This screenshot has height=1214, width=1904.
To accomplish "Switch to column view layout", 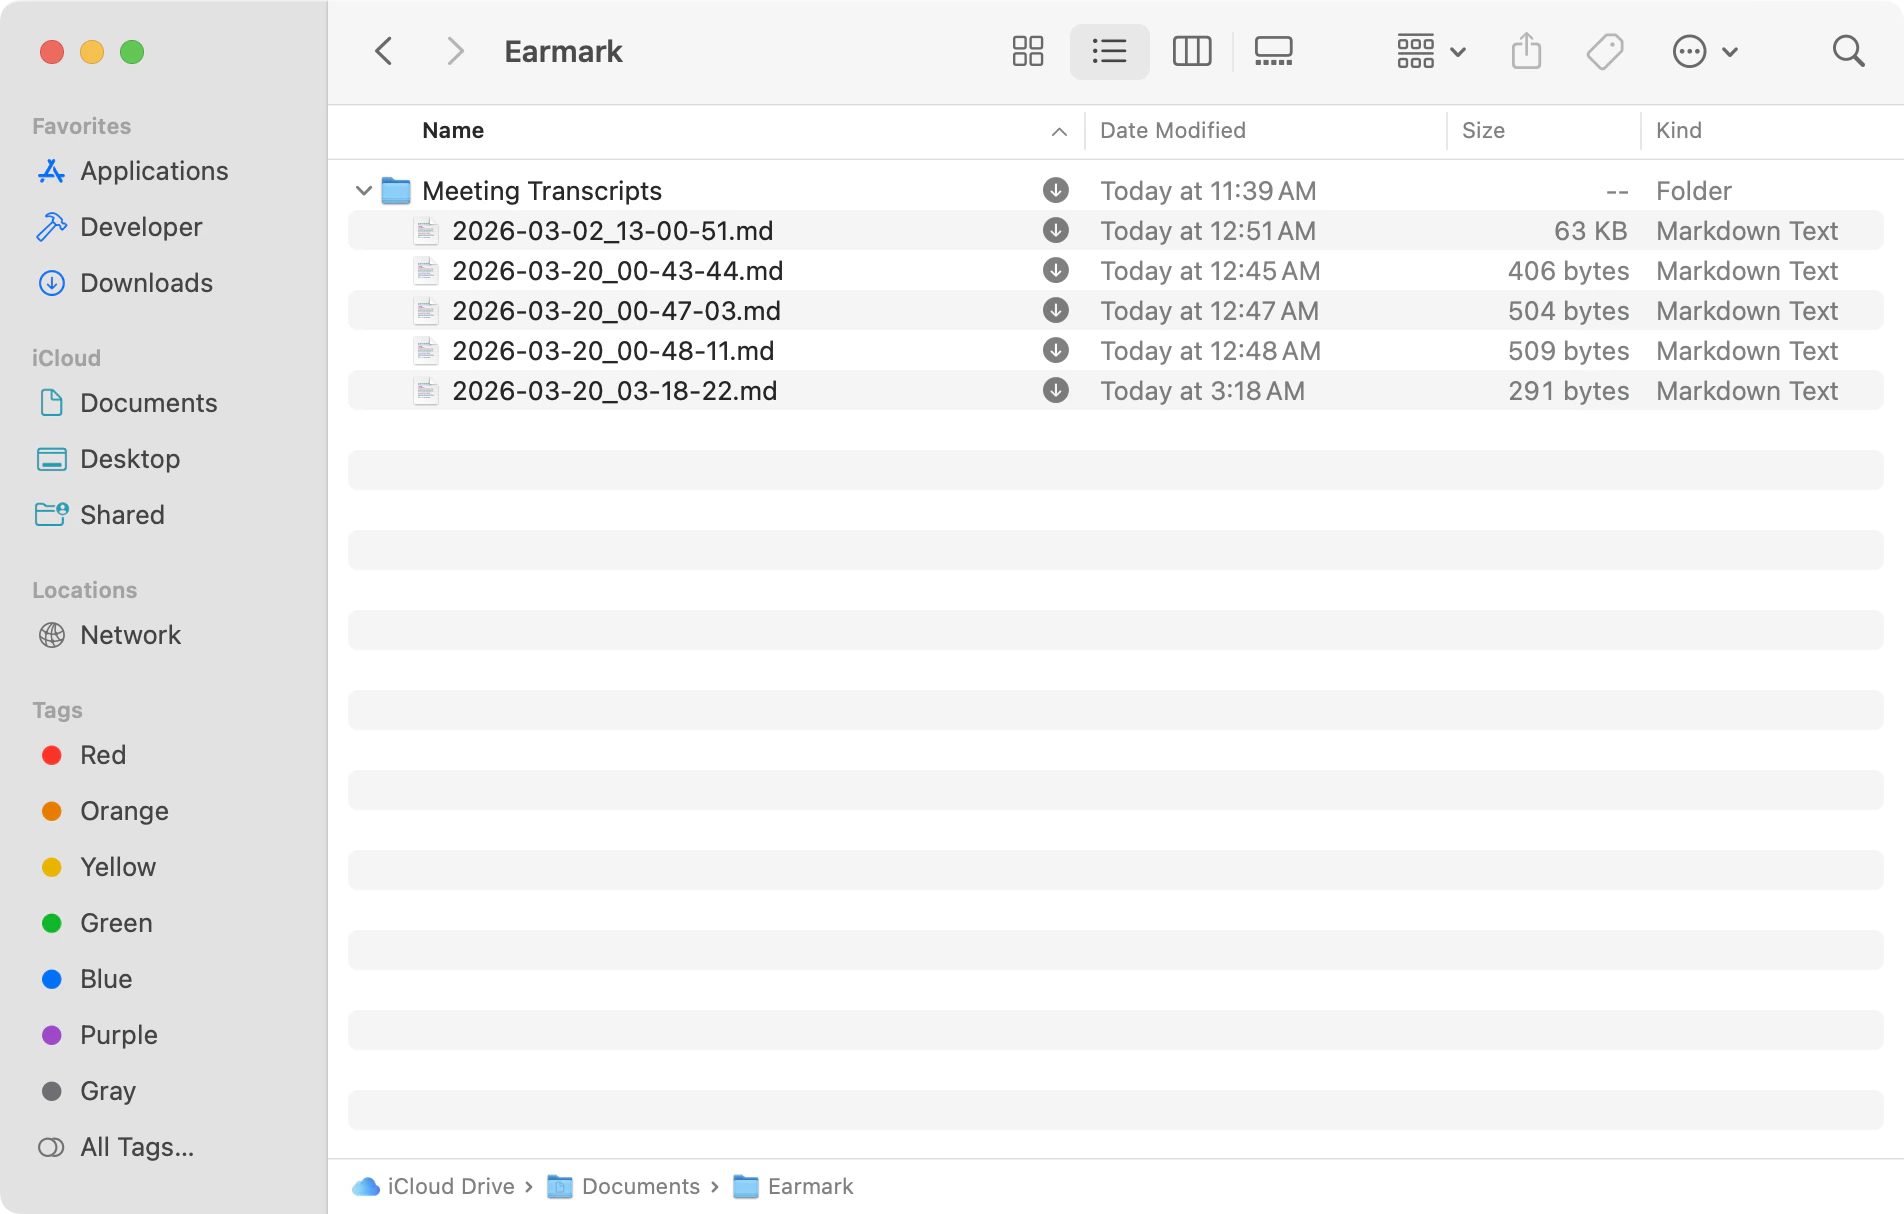I will point(1191,51).
